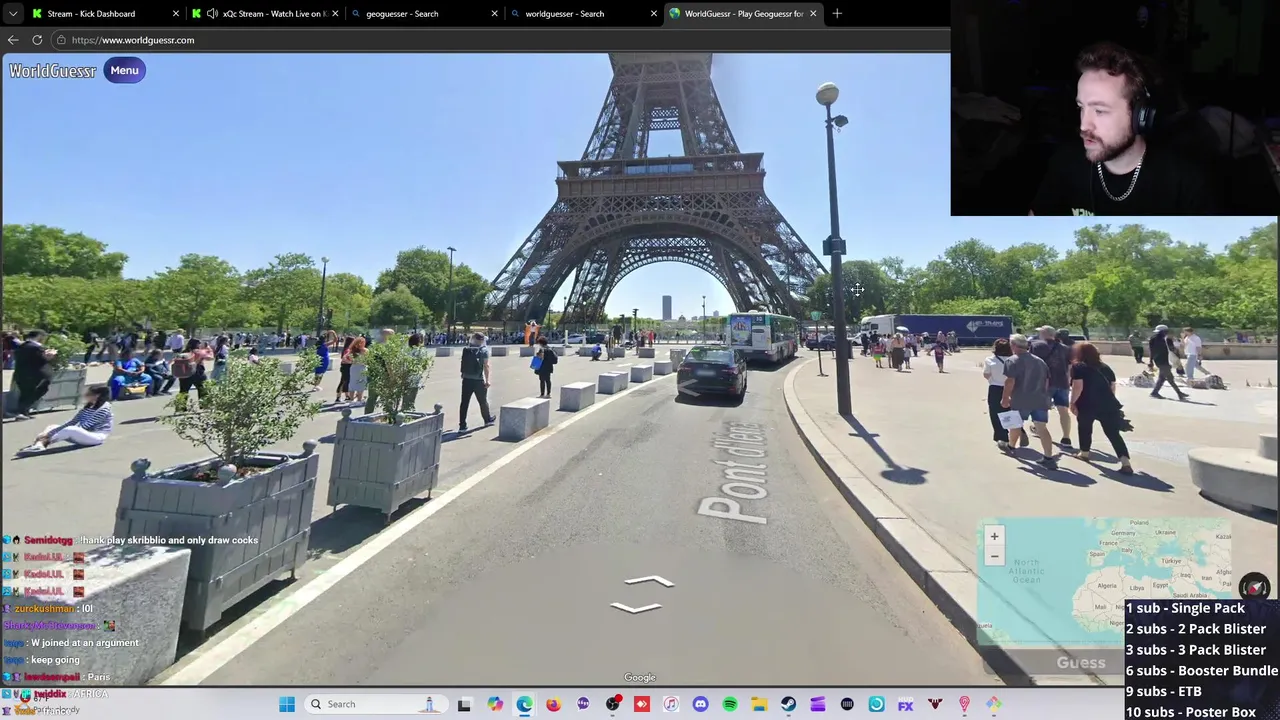Click the '2 subs - 2 Pack Blister' text
1280x720 pixels.
[1195, 629]
